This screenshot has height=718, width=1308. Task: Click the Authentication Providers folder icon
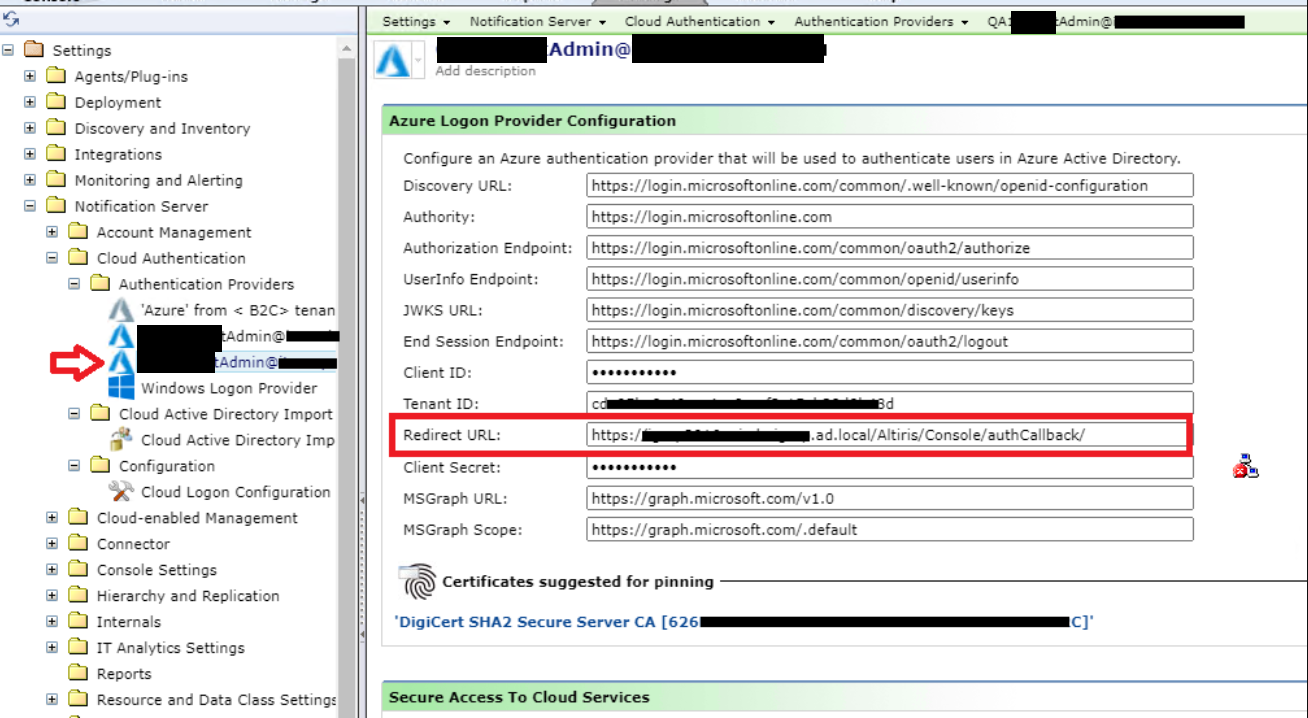(100, 284)
